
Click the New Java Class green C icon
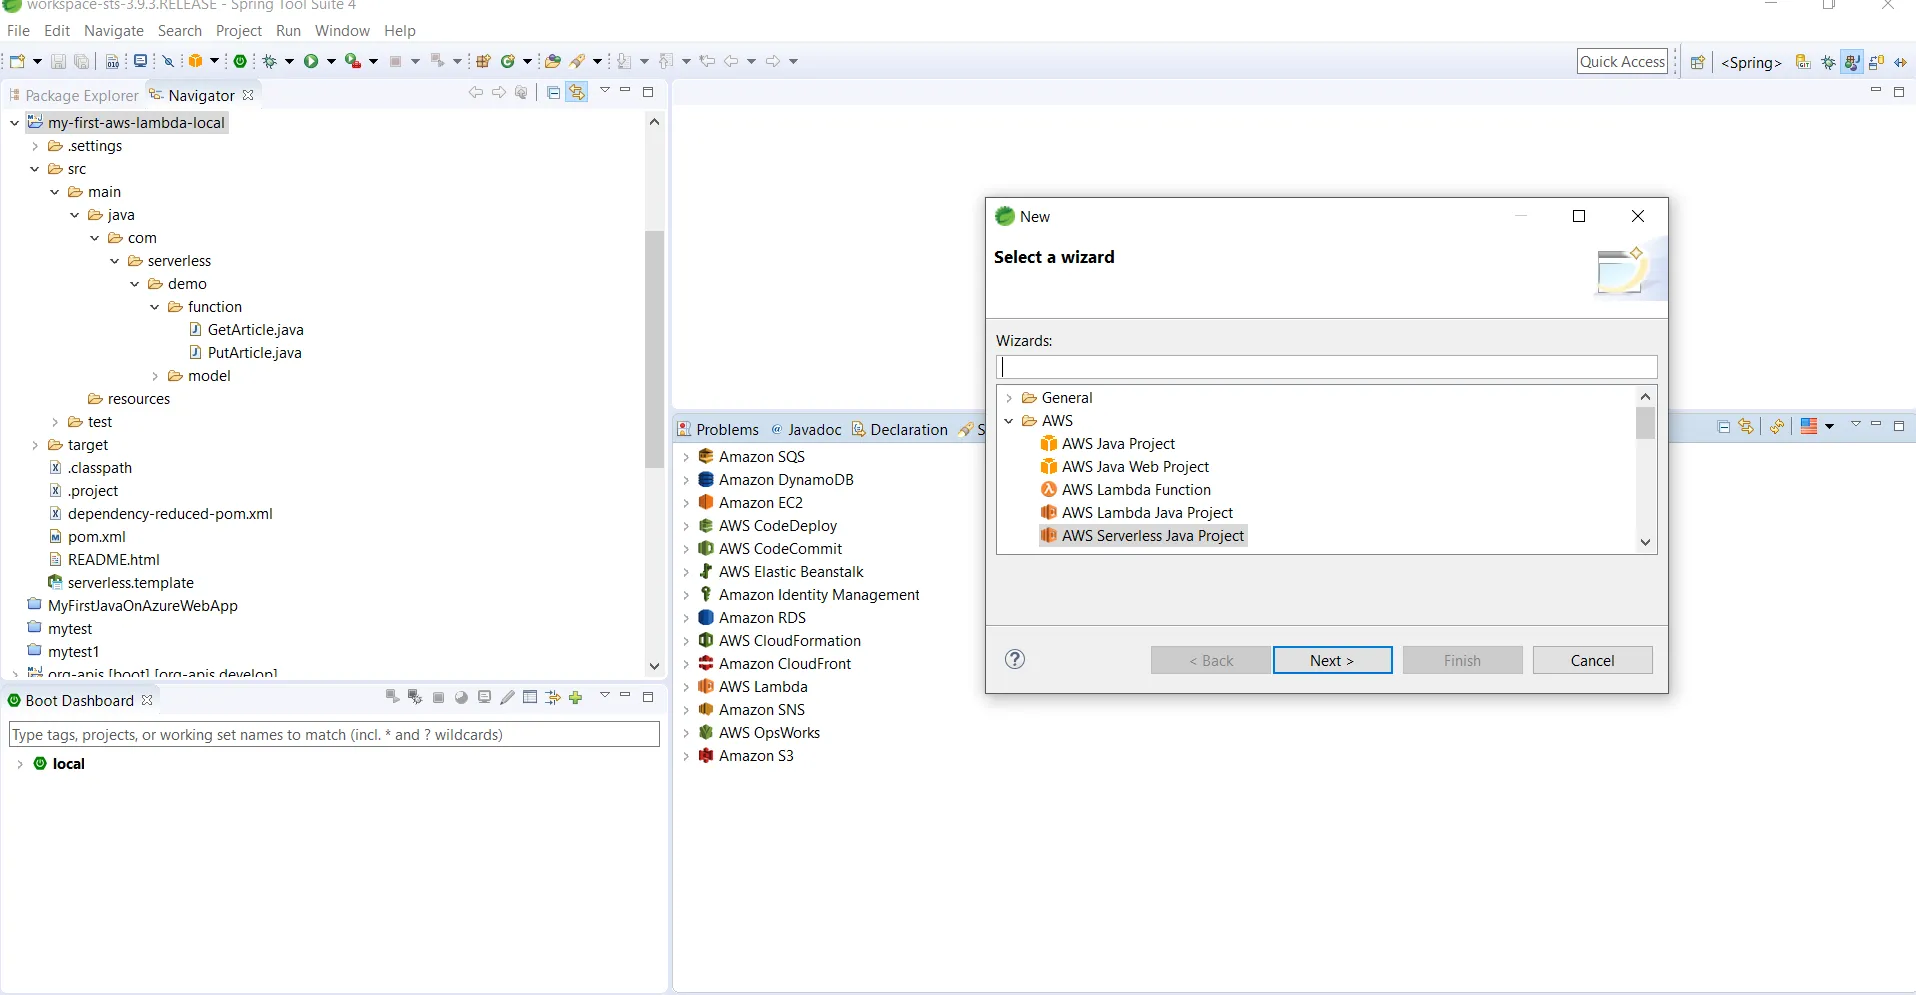point(508,62)
